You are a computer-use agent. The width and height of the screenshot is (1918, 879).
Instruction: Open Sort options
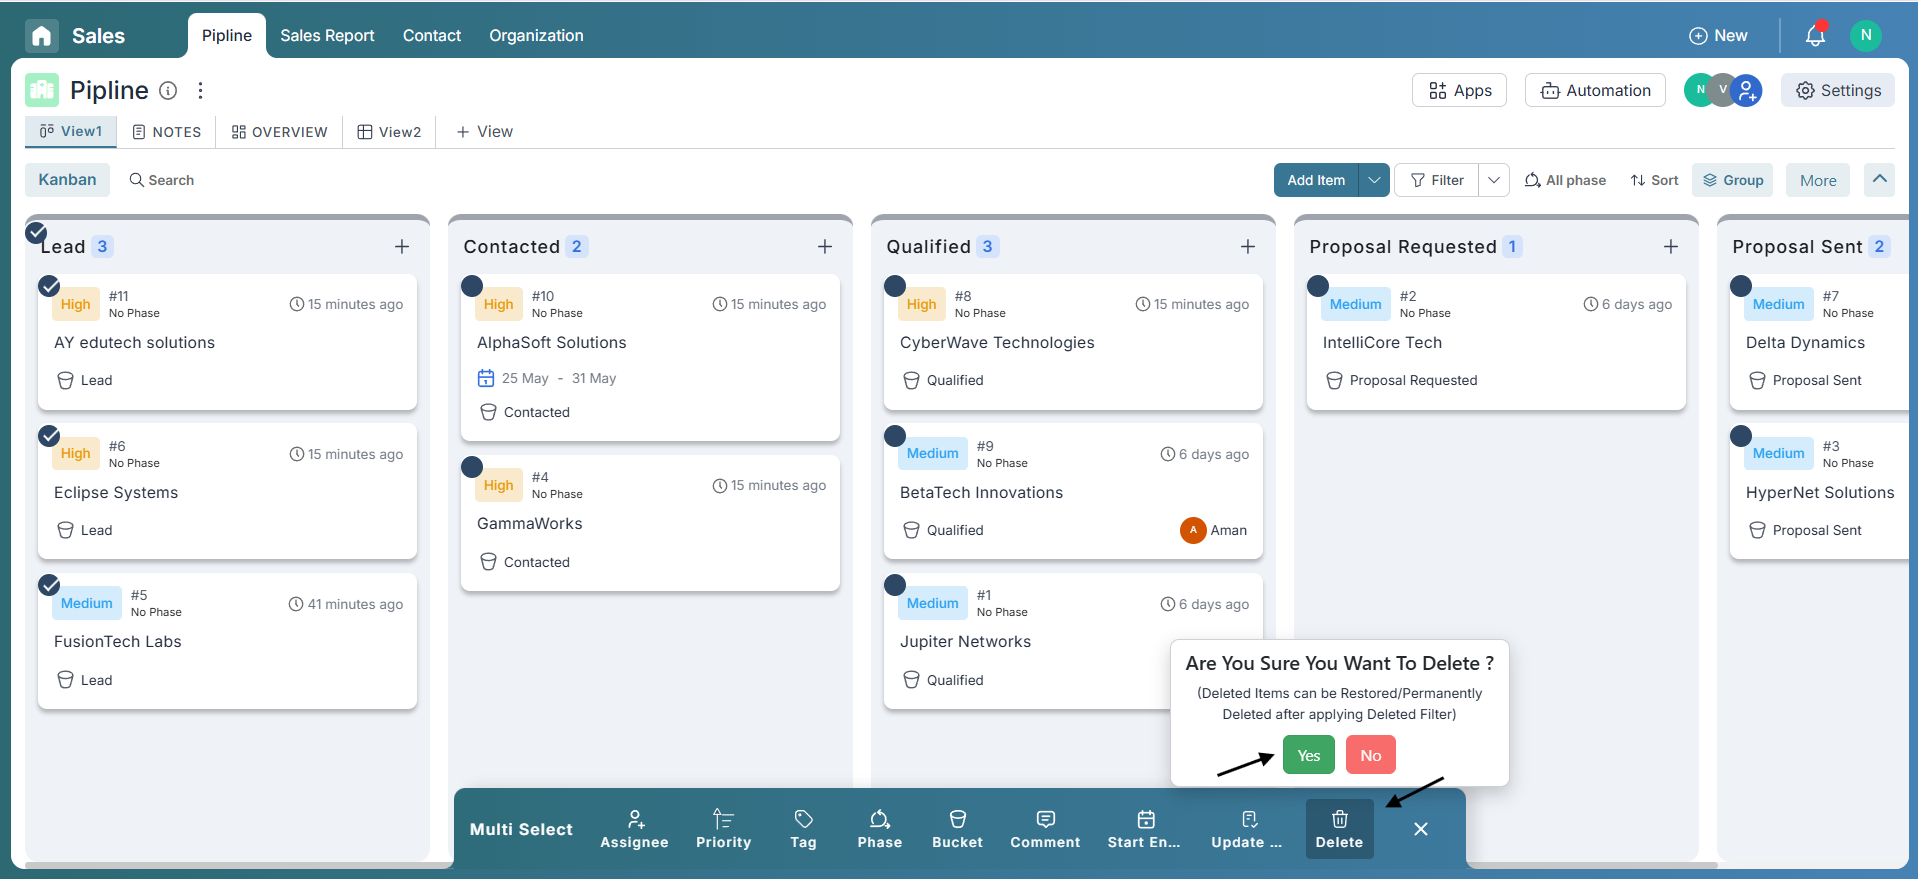pyautogui.click(x=1654, y=180)
